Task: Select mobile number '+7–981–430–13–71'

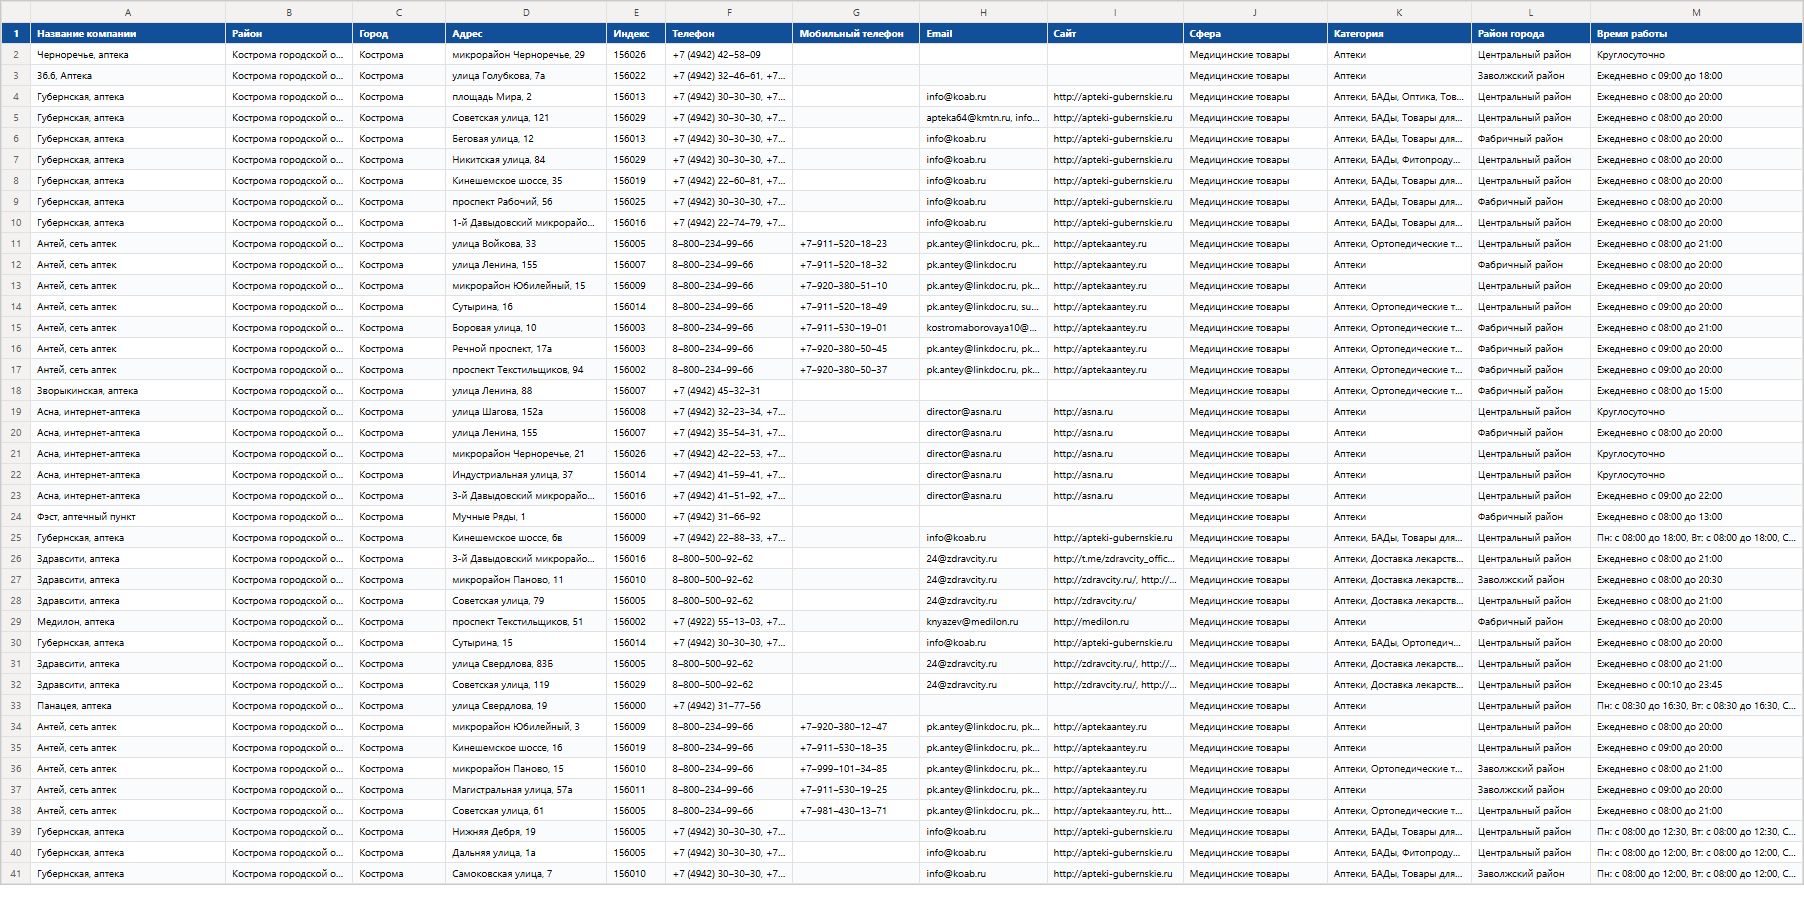Action: click(856, 811)
